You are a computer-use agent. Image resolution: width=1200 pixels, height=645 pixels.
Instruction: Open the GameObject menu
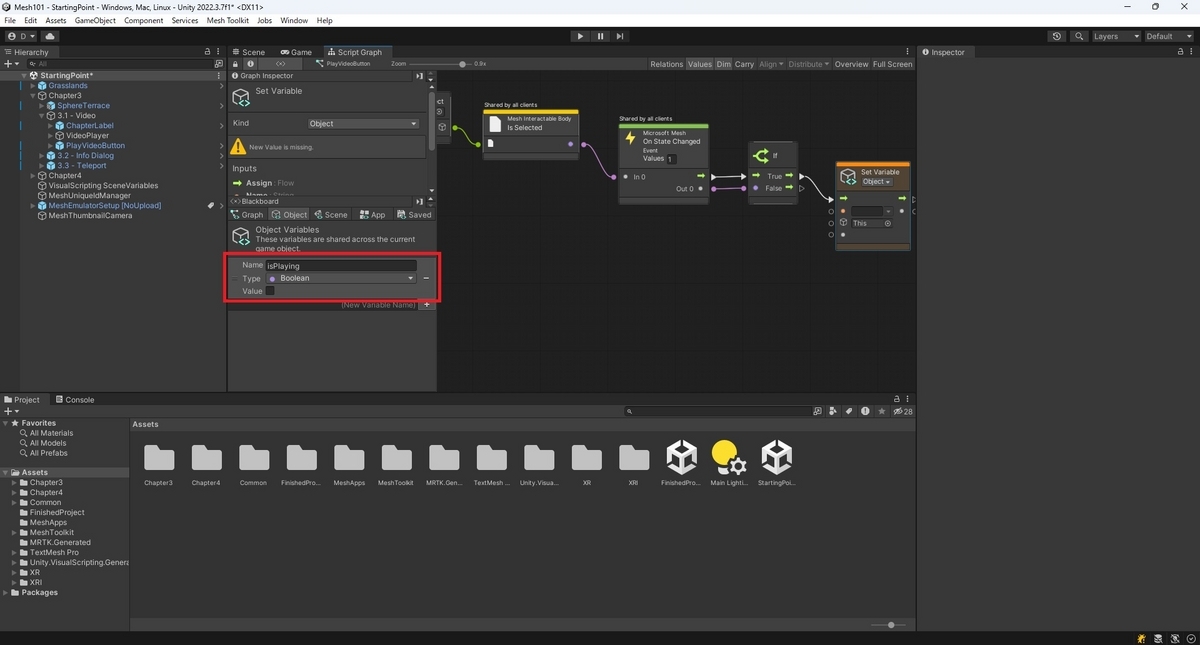coord(95,20)
